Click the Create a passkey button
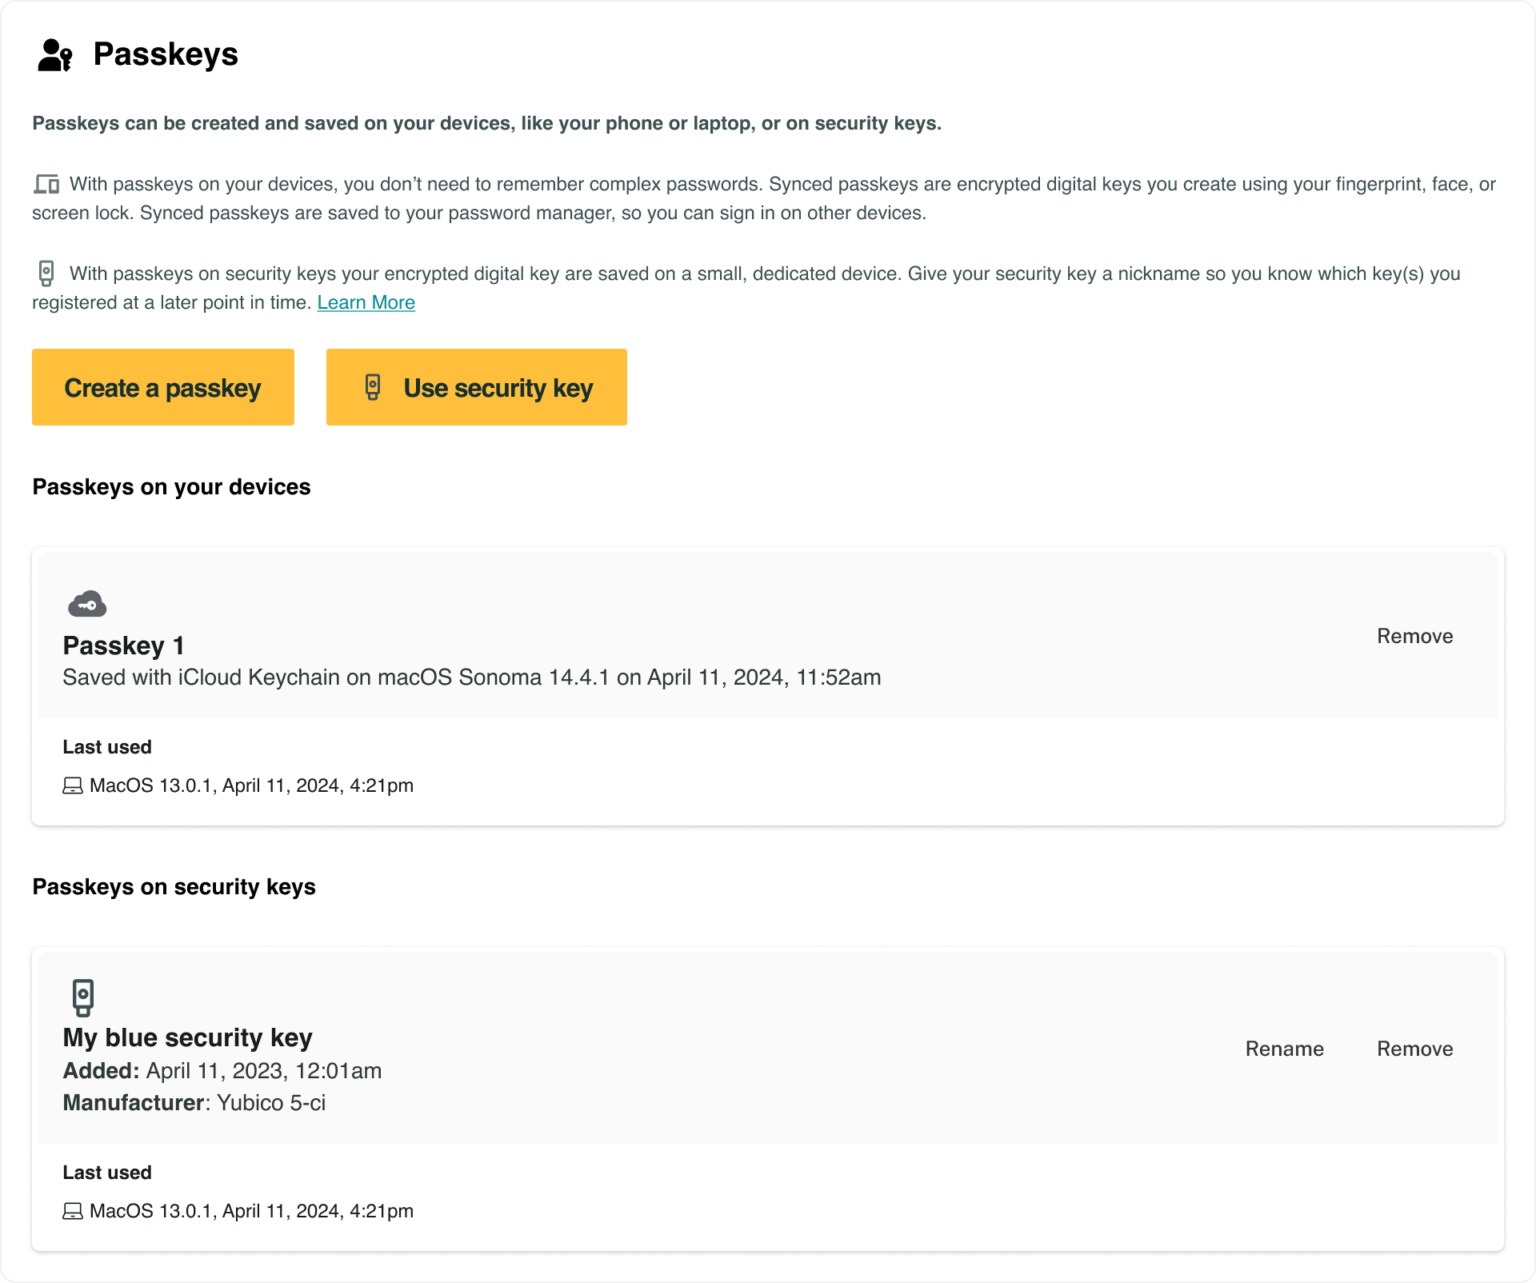This screenshot has width=1536, height=1283. (162, 387)
